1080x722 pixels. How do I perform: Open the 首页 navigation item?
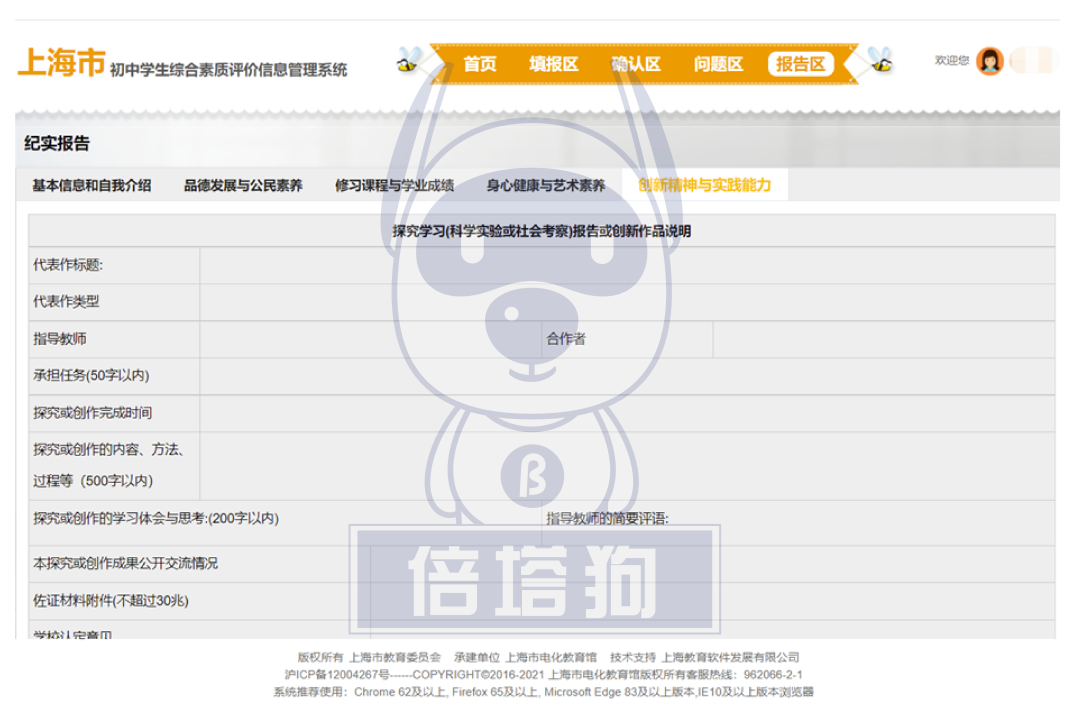480,64
